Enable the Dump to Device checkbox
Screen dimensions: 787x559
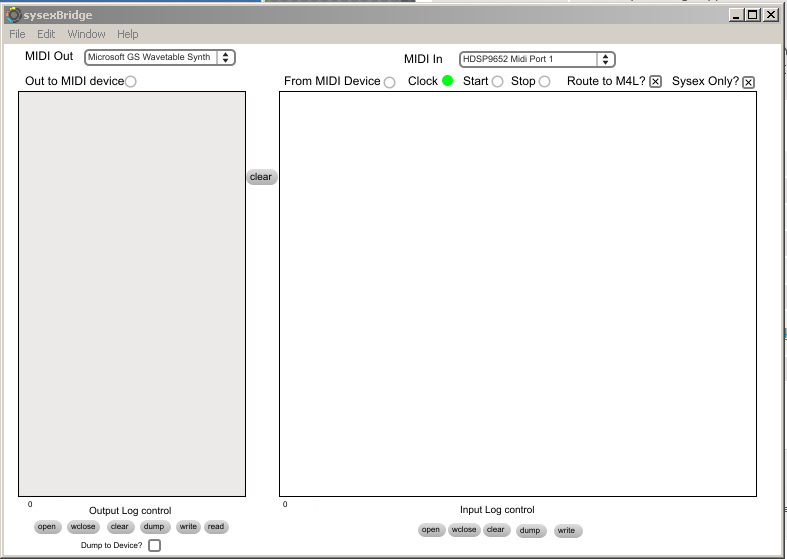(x=154, y=545)
